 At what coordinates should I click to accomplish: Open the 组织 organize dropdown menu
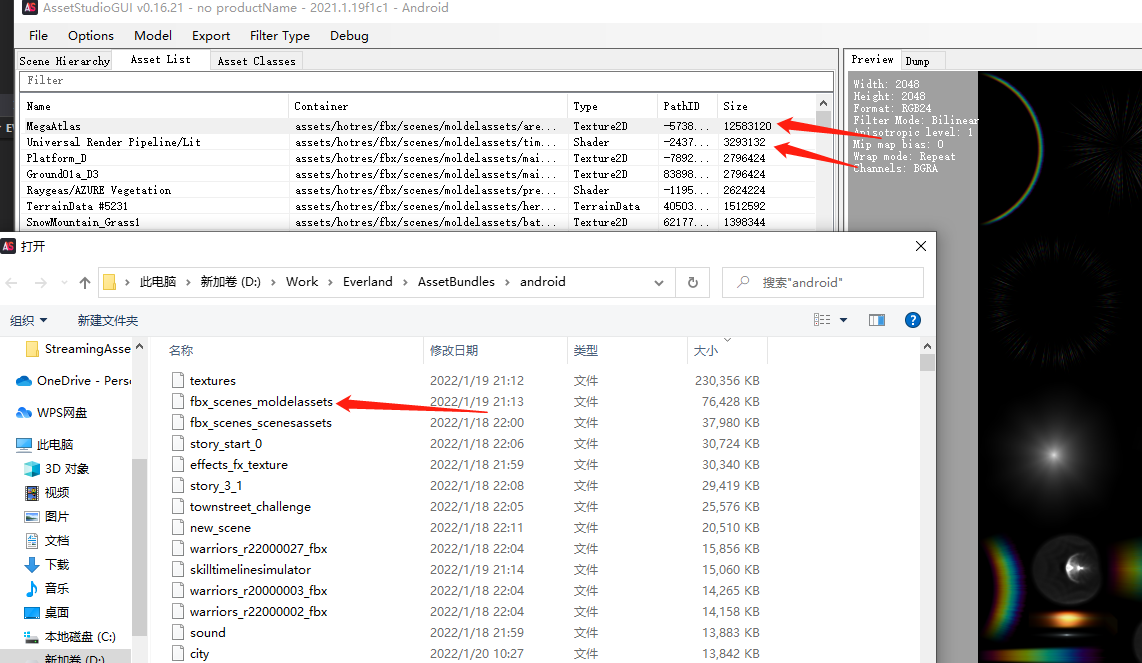(x=29, y=321)
